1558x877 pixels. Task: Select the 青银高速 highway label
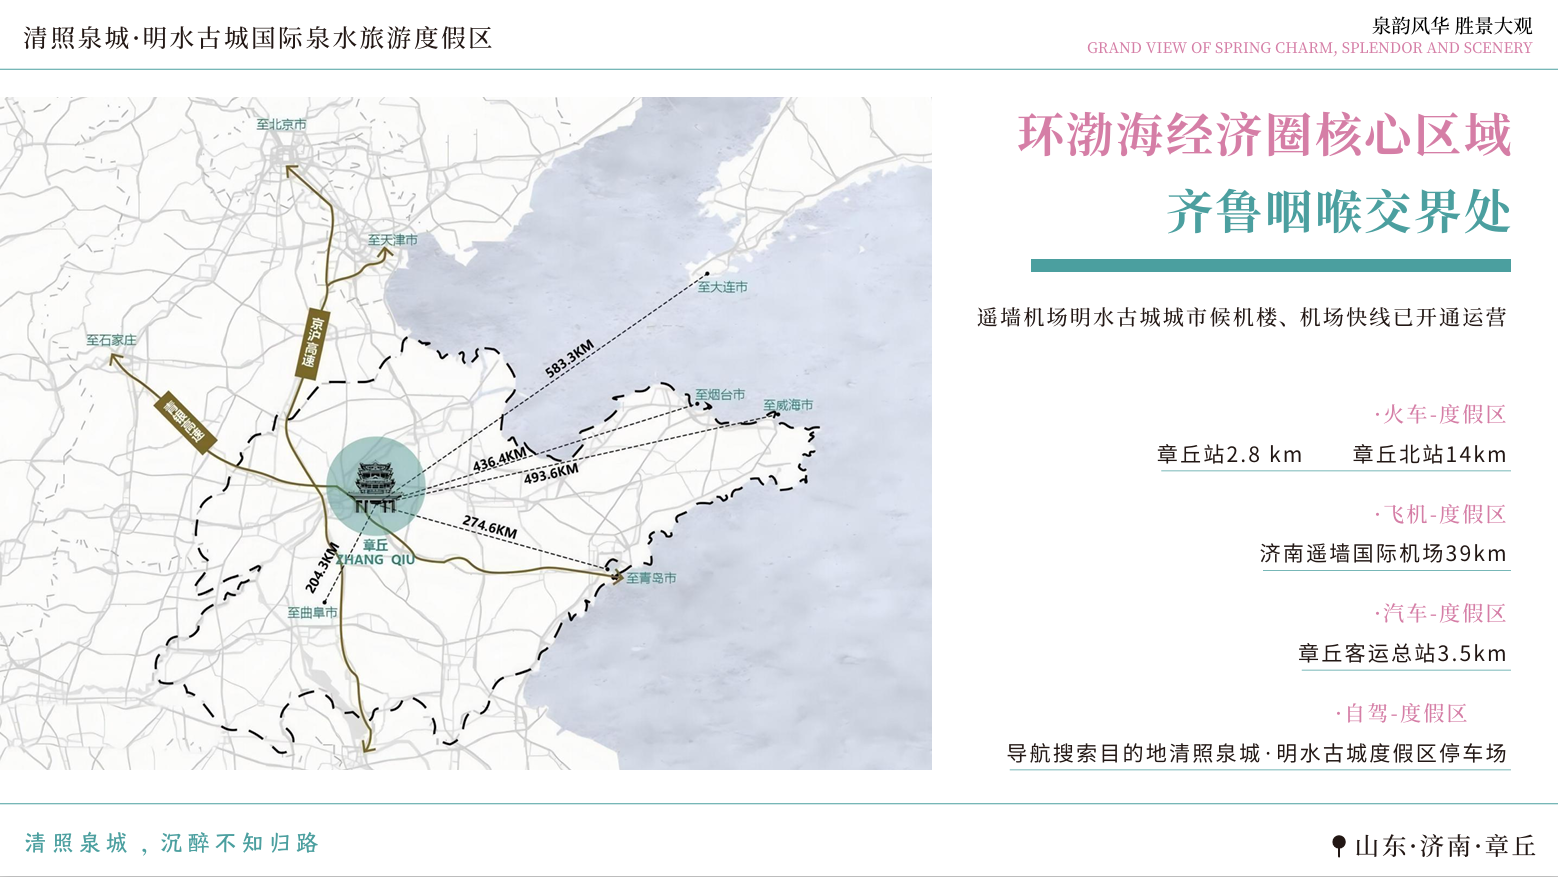[185, 422]
